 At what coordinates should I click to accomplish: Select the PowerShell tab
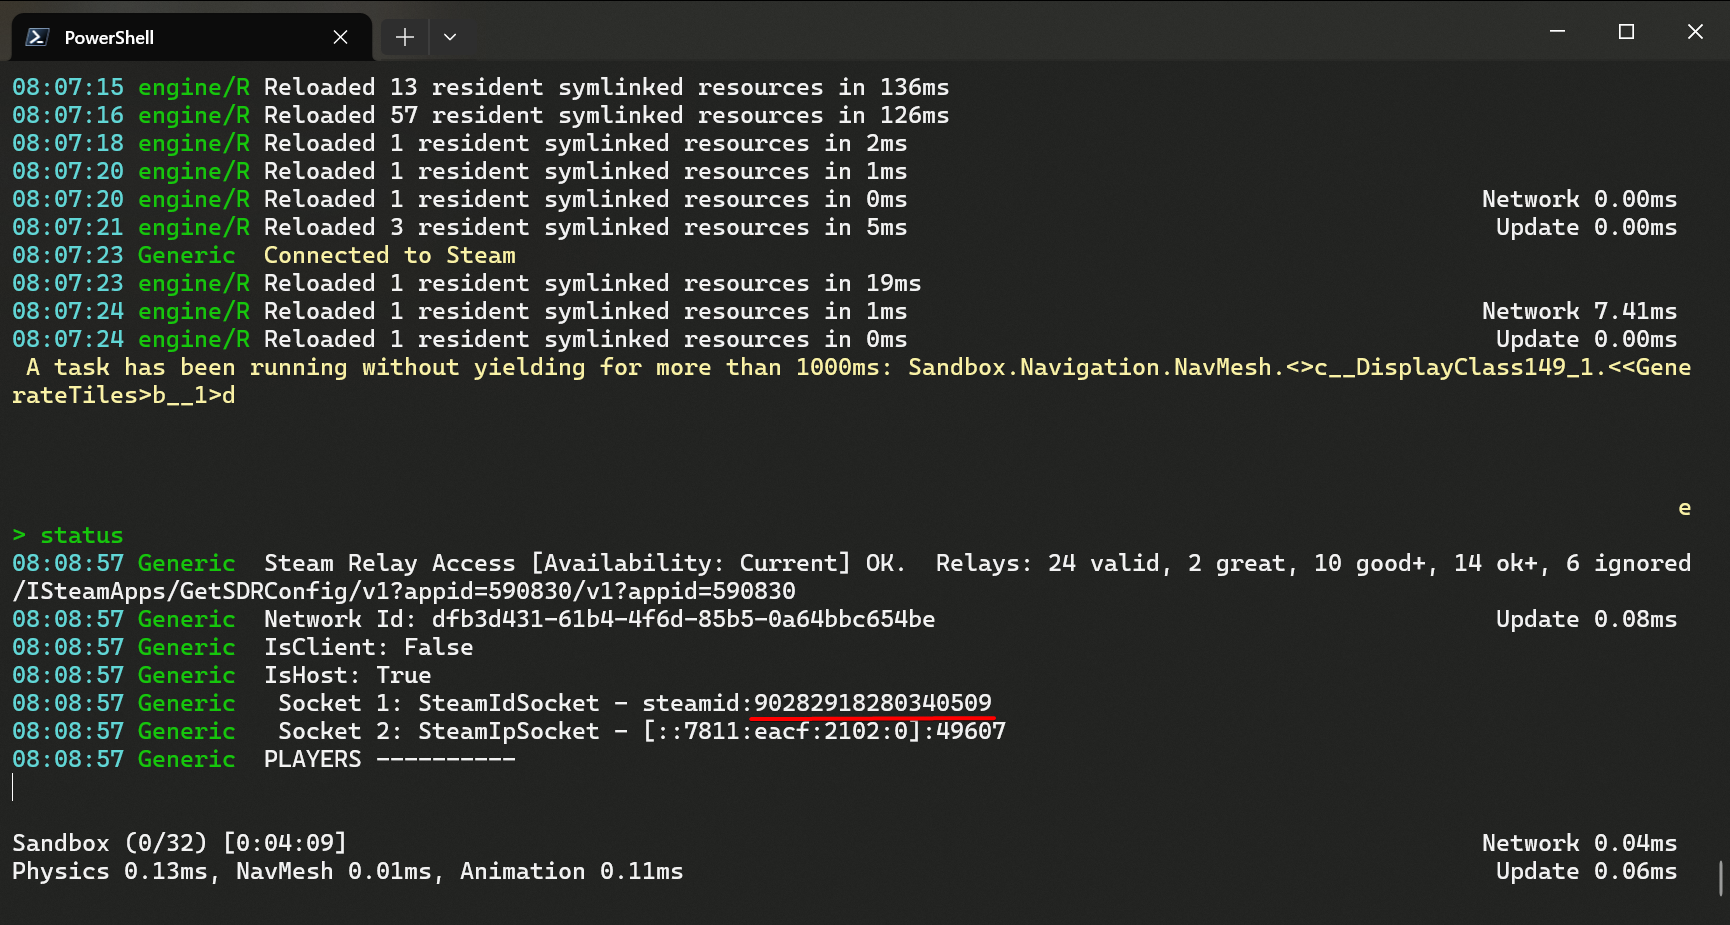point(150,37)
